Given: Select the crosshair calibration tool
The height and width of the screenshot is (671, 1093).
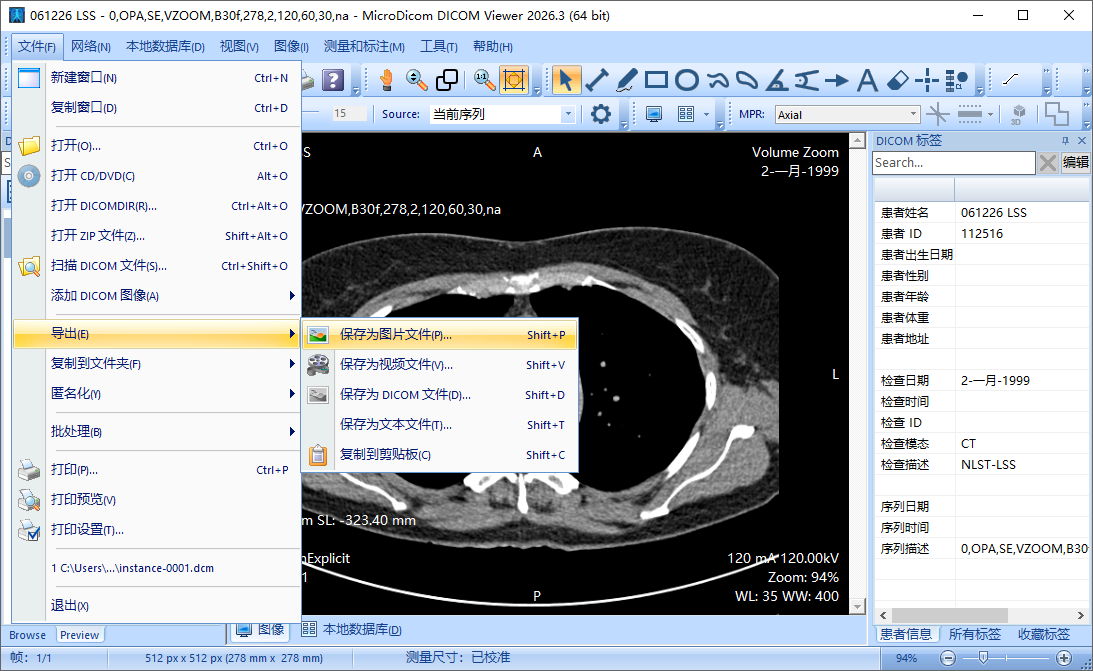Looking at the screenshot, I should point(927,80).
